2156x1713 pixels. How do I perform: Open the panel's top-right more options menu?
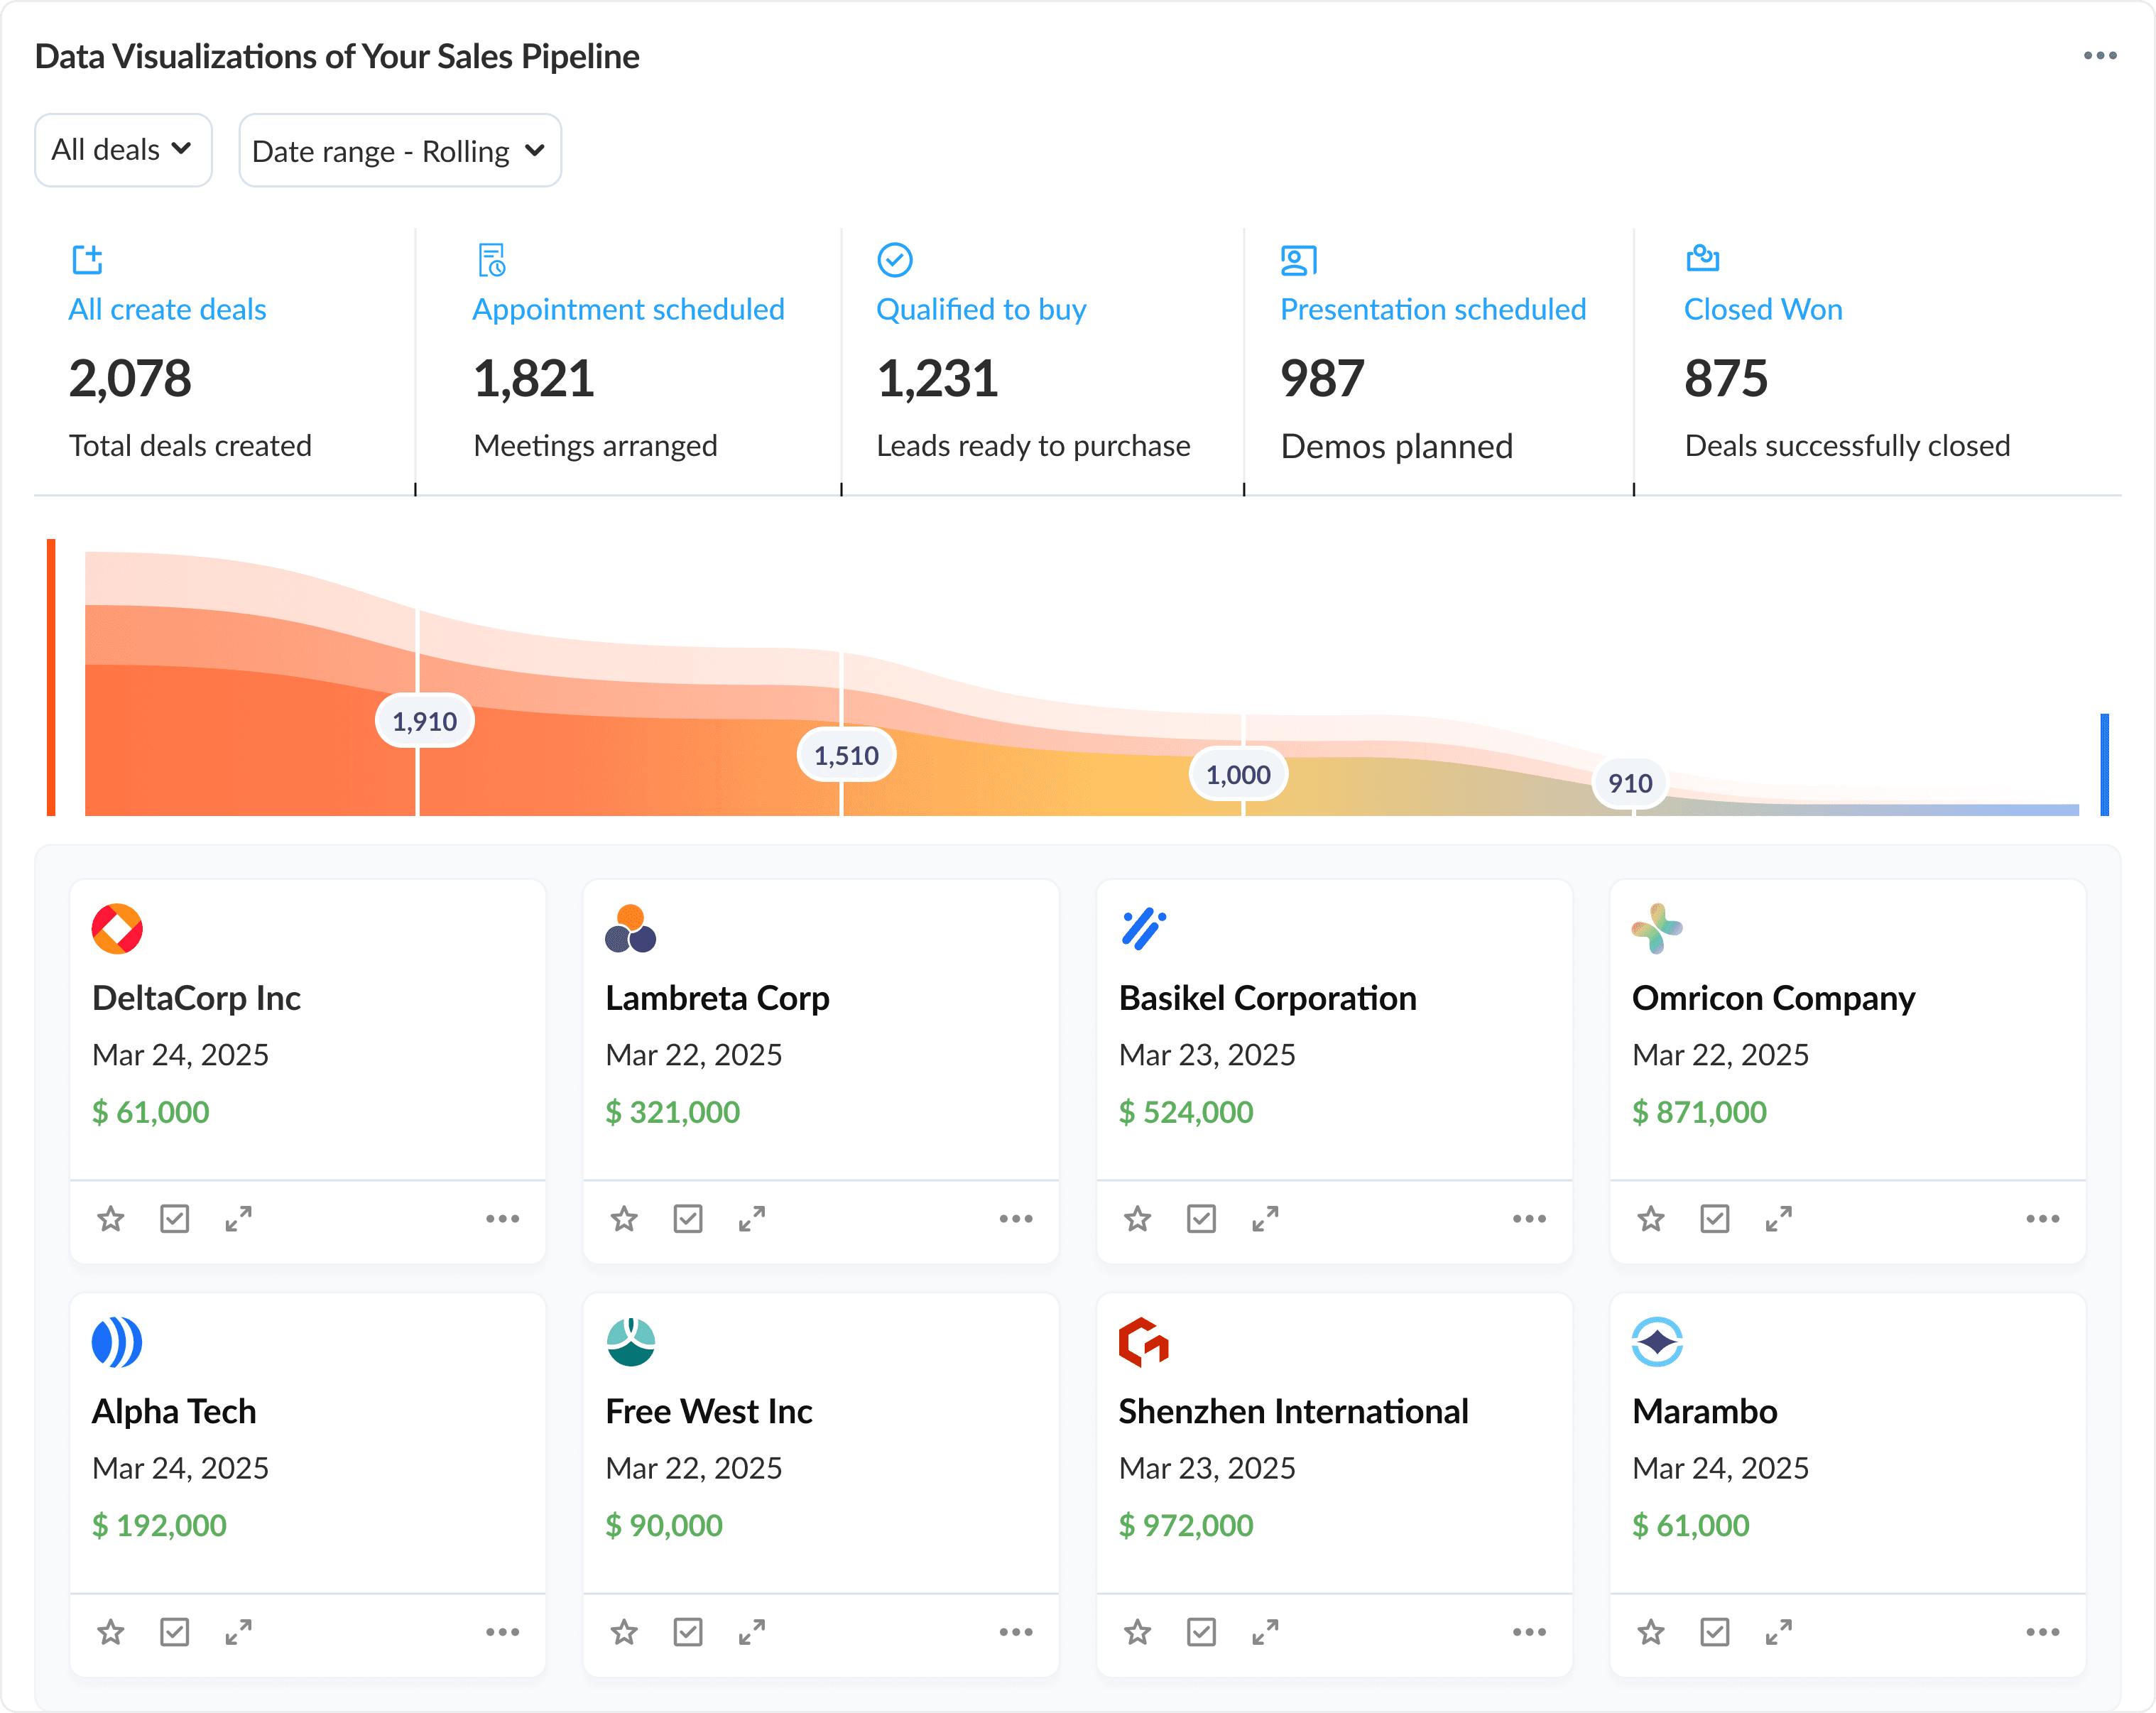pyautogui.click(x=2099, y=56)
